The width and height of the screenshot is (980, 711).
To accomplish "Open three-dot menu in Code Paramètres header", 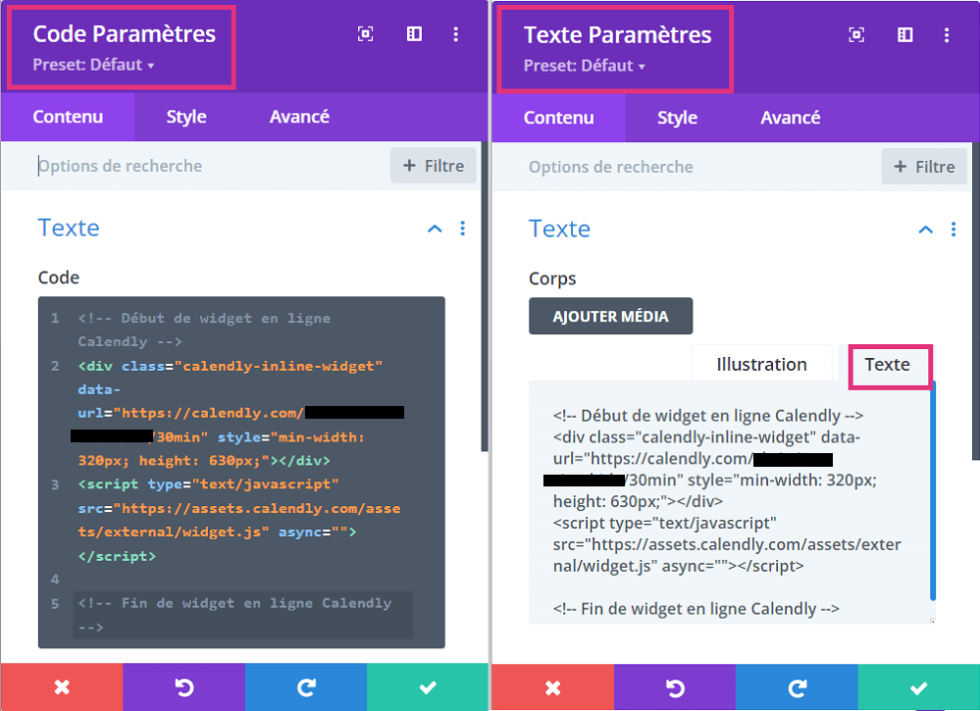I will coord(456,34).
